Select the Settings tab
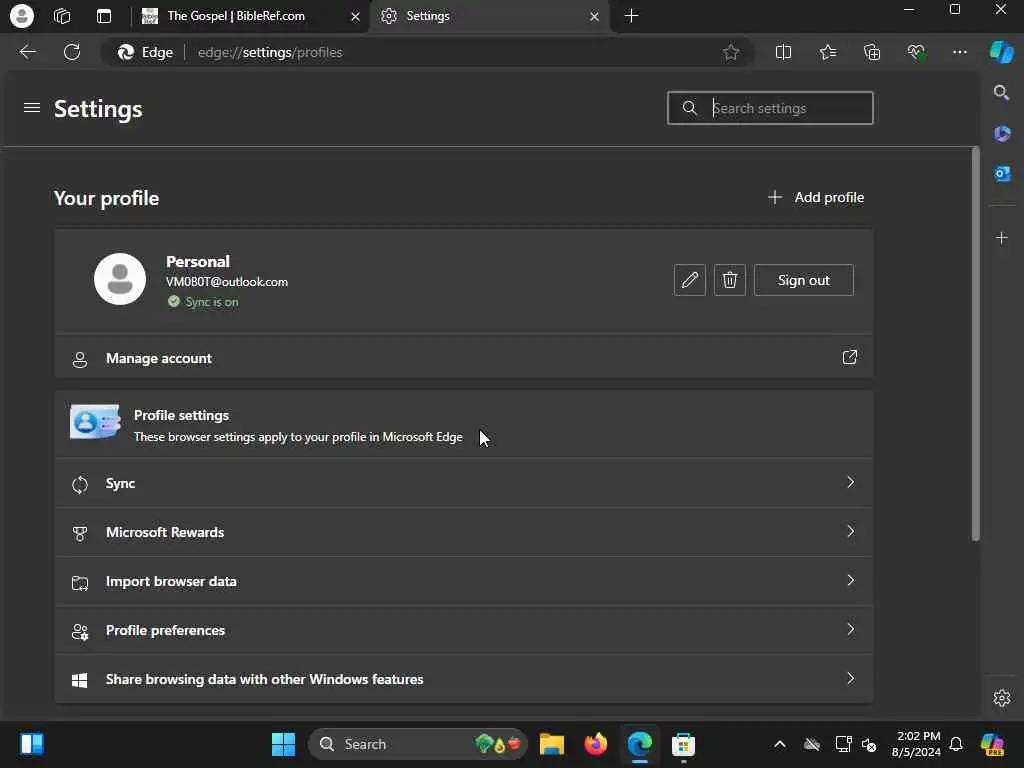 [x=490, y=16]
